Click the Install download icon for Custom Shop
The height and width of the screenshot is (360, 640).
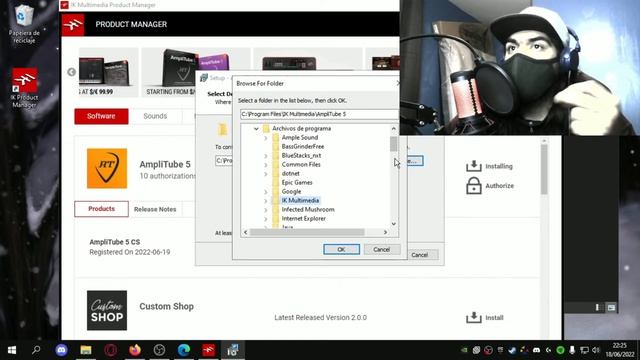[473, 318]
